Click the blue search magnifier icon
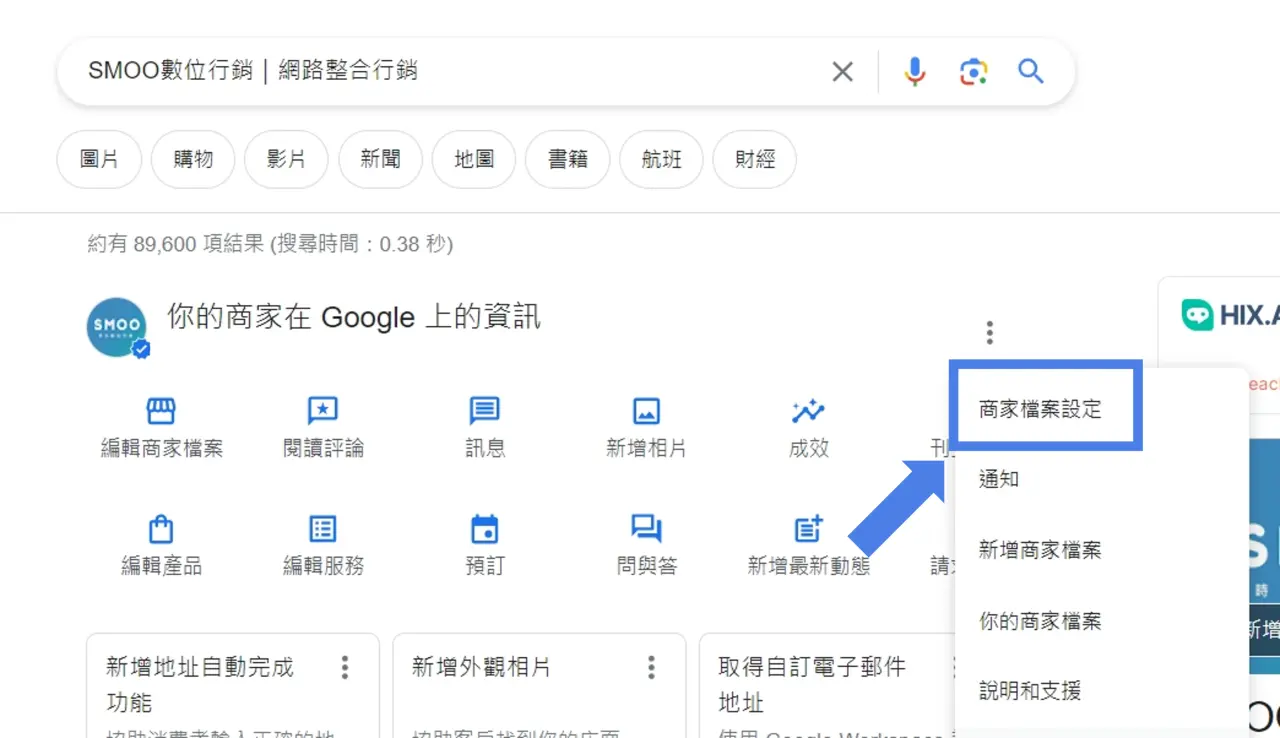The width and height of the screenshot is (1280, 738). click(x=1031, y=71)
